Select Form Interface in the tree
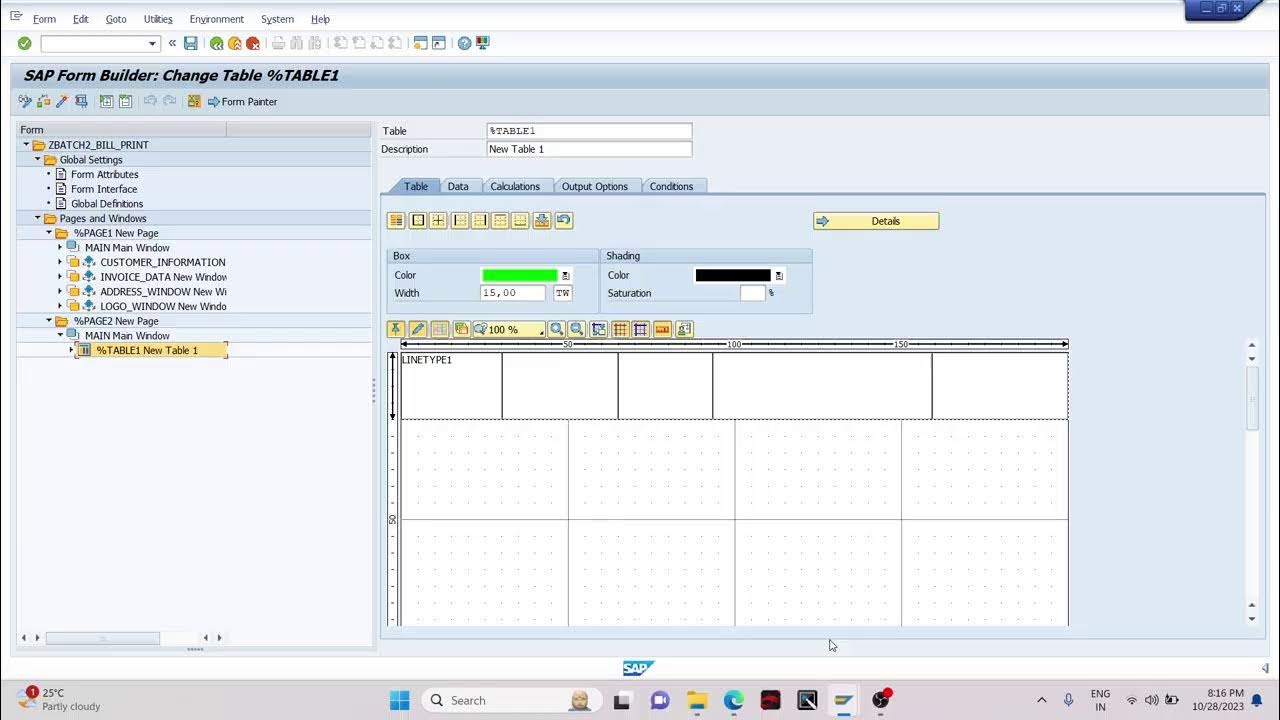Screen dimensions: 1280x720 tap(104, 189)
